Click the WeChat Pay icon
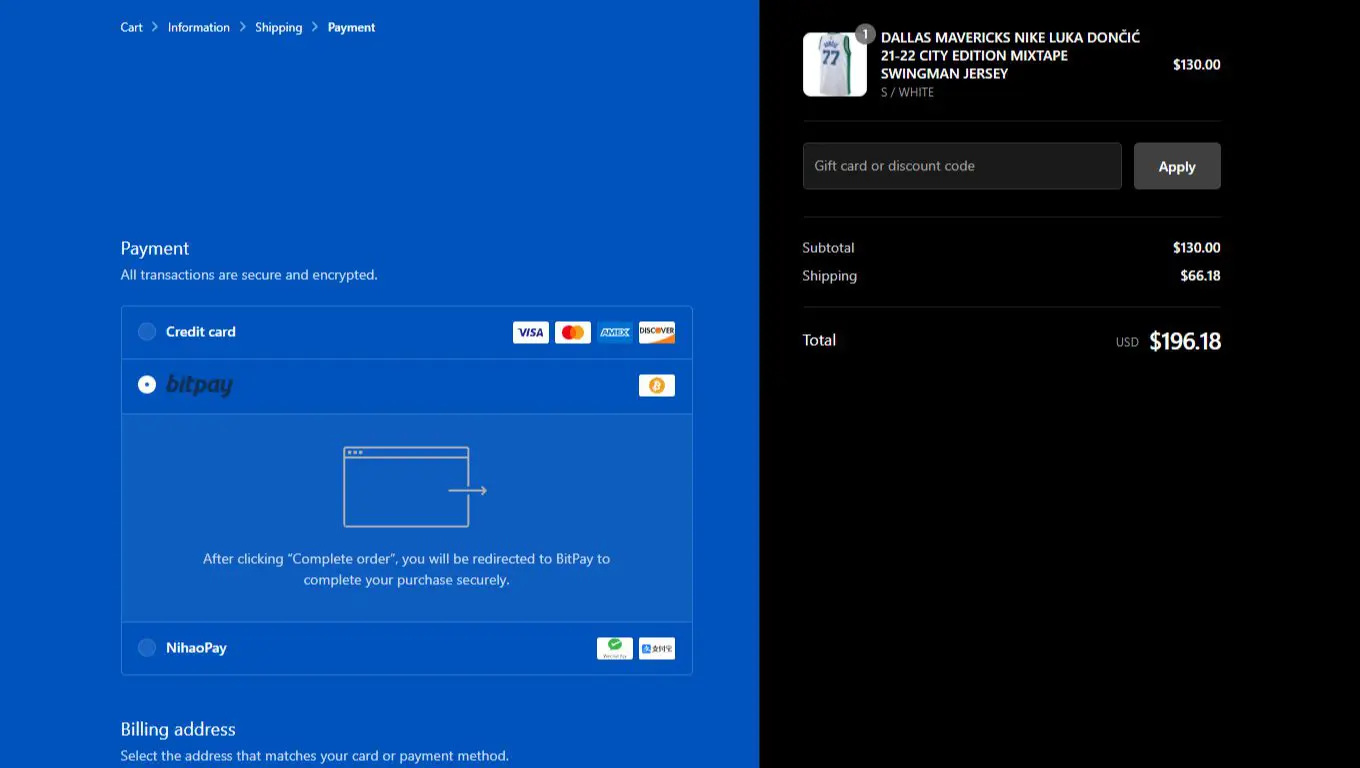 pos(615,648)
